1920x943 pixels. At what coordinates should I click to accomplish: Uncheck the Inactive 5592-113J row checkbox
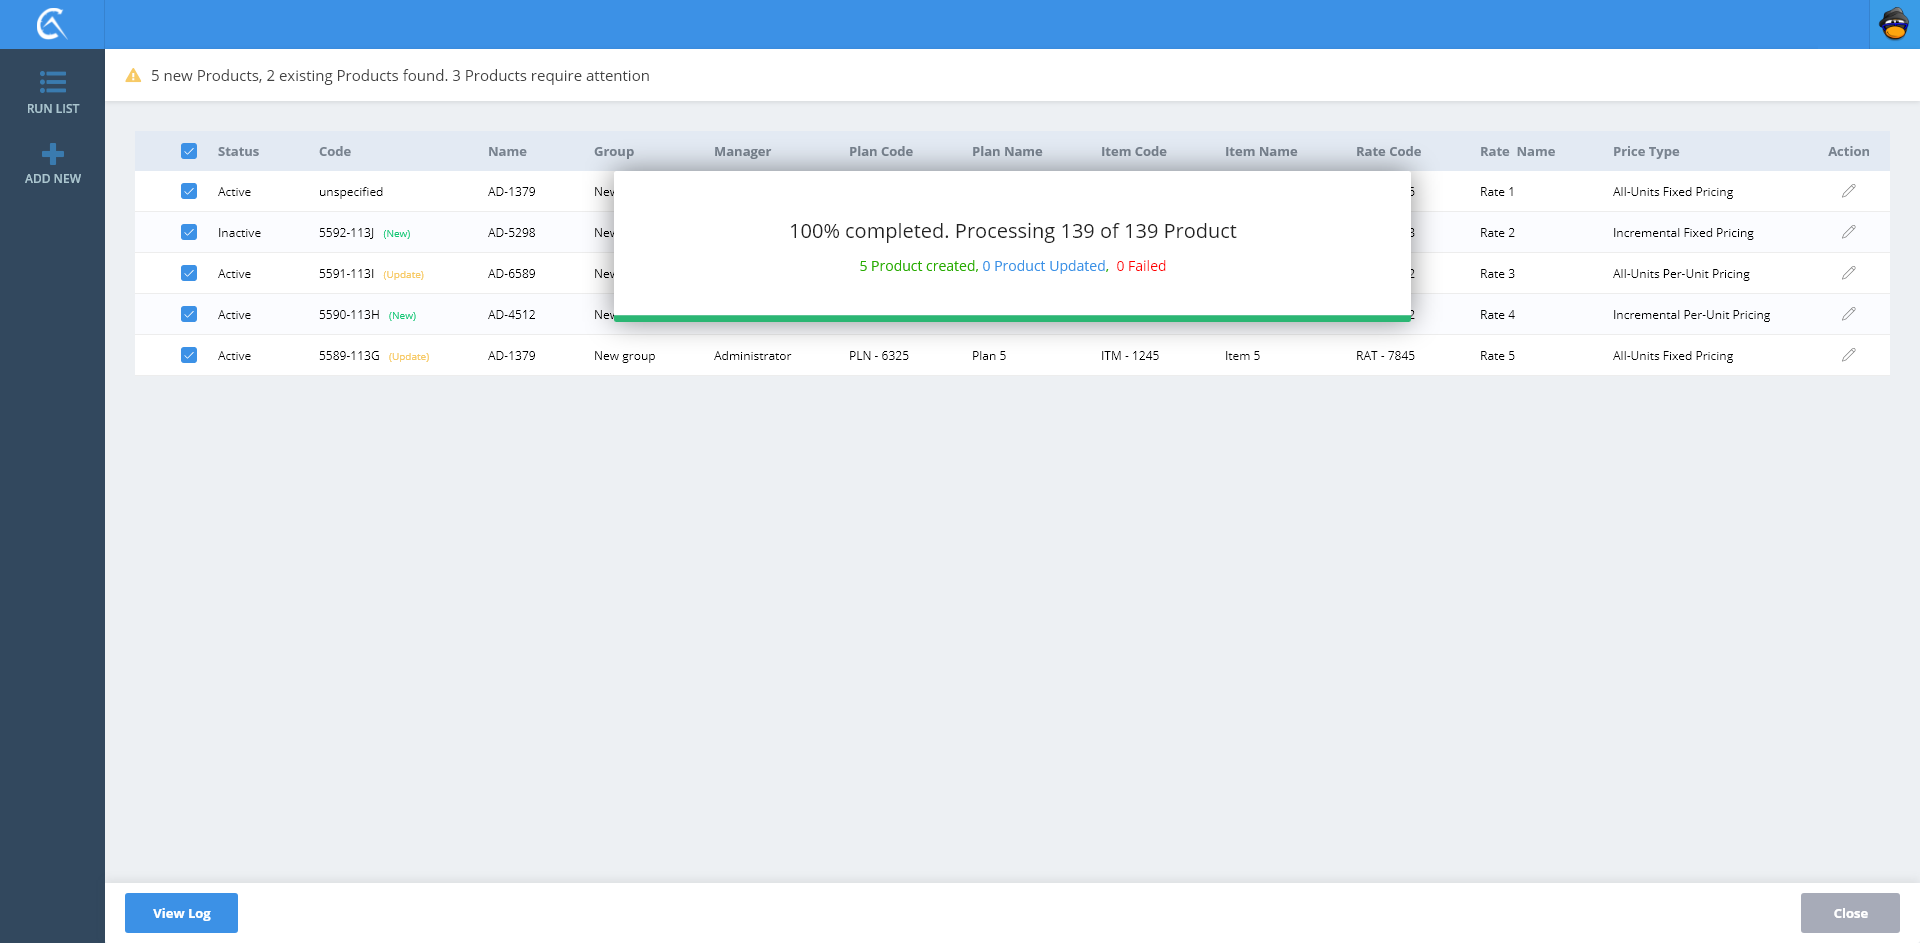[189, 232]
